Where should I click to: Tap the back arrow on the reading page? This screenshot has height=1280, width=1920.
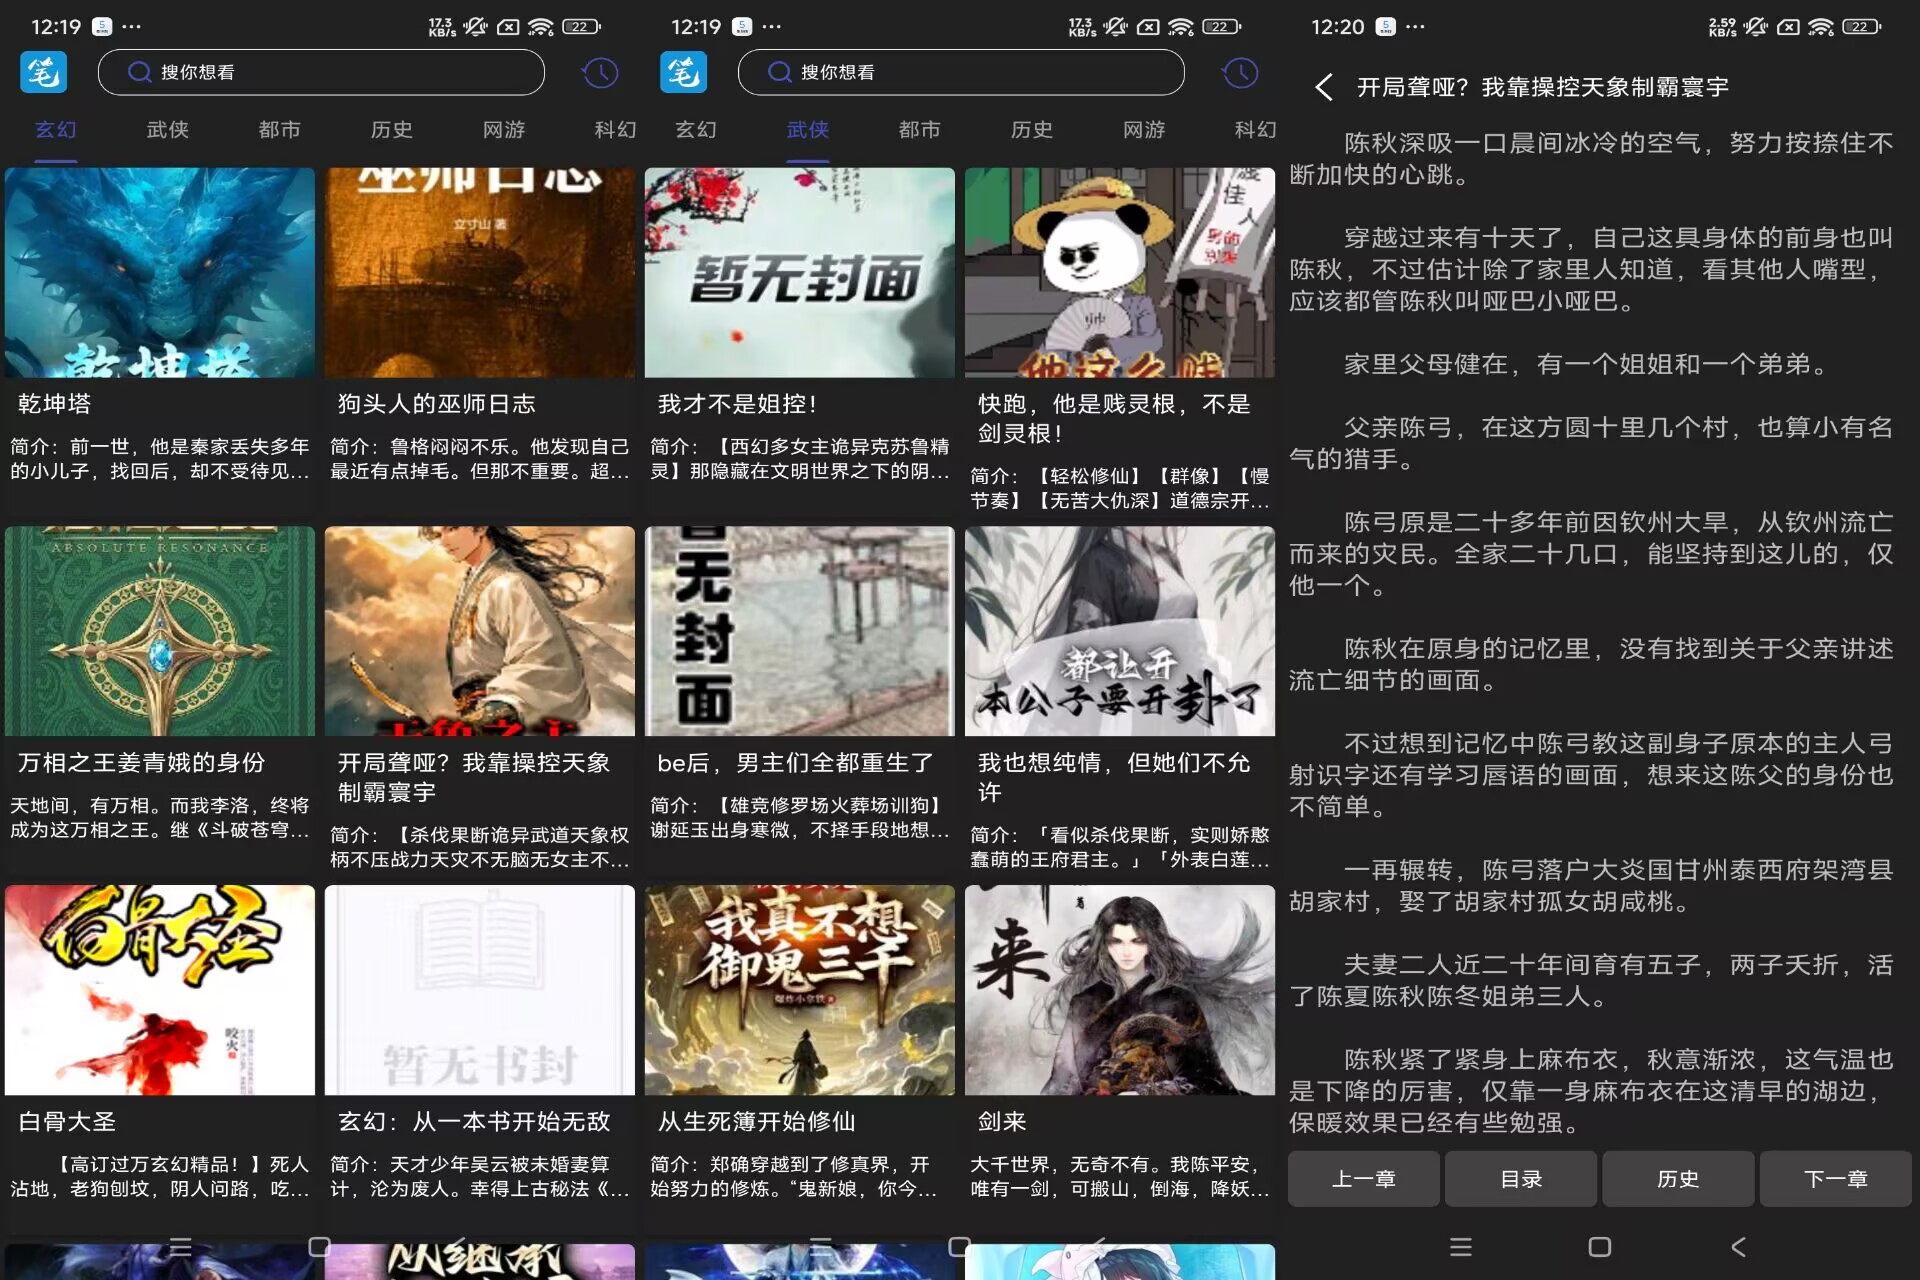[1325, 88]
